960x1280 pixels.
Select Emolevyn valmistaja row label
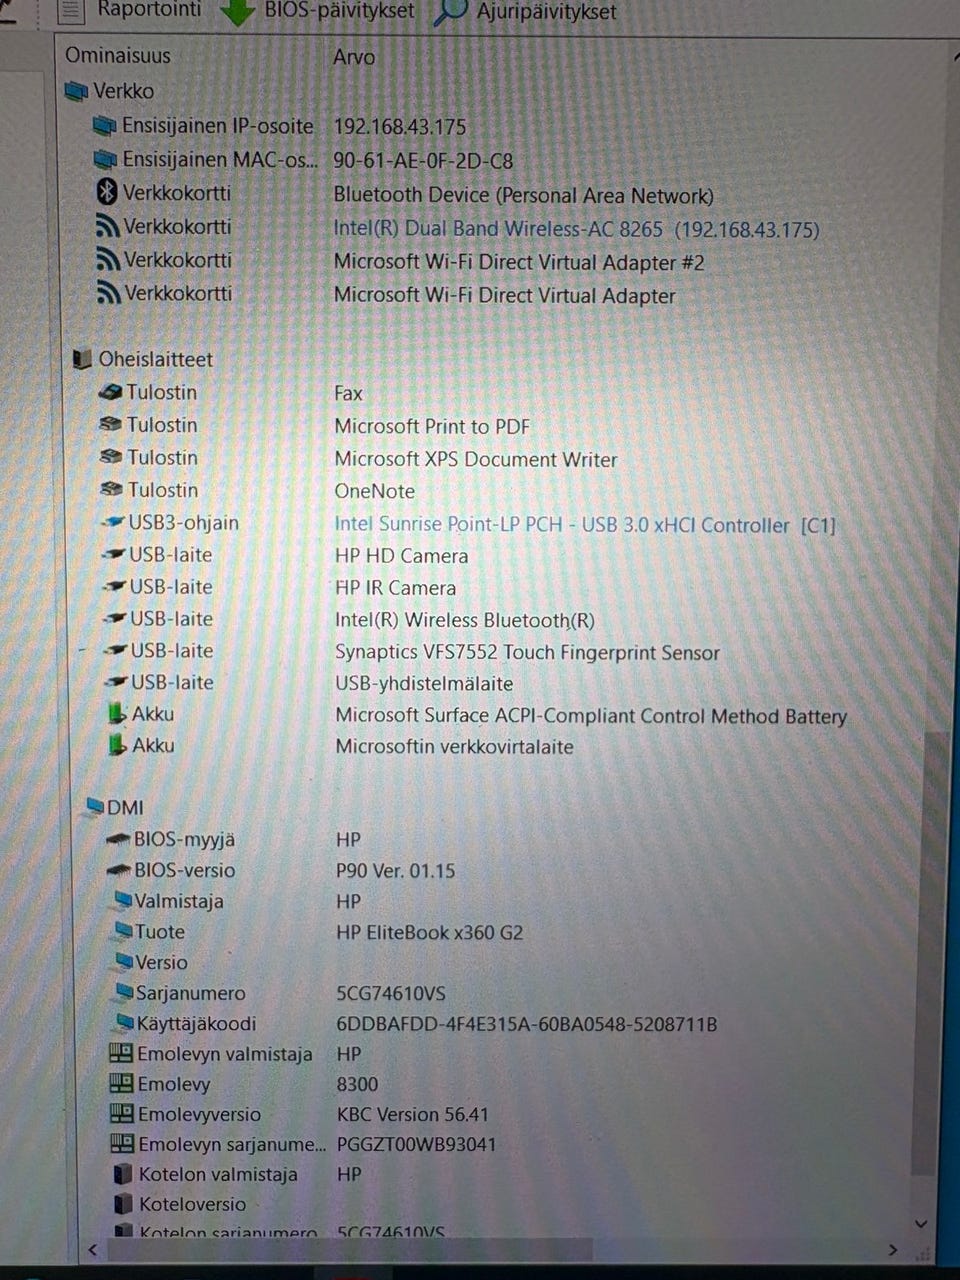pyautogui.click(x=225, y=1054)
